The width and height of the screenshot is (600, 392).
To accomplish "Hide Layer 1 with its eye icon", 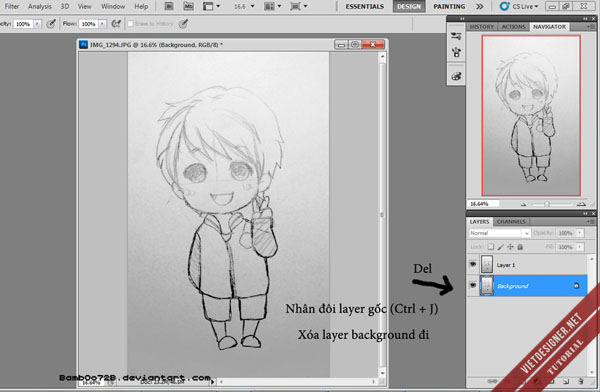I will click(473, 264).
